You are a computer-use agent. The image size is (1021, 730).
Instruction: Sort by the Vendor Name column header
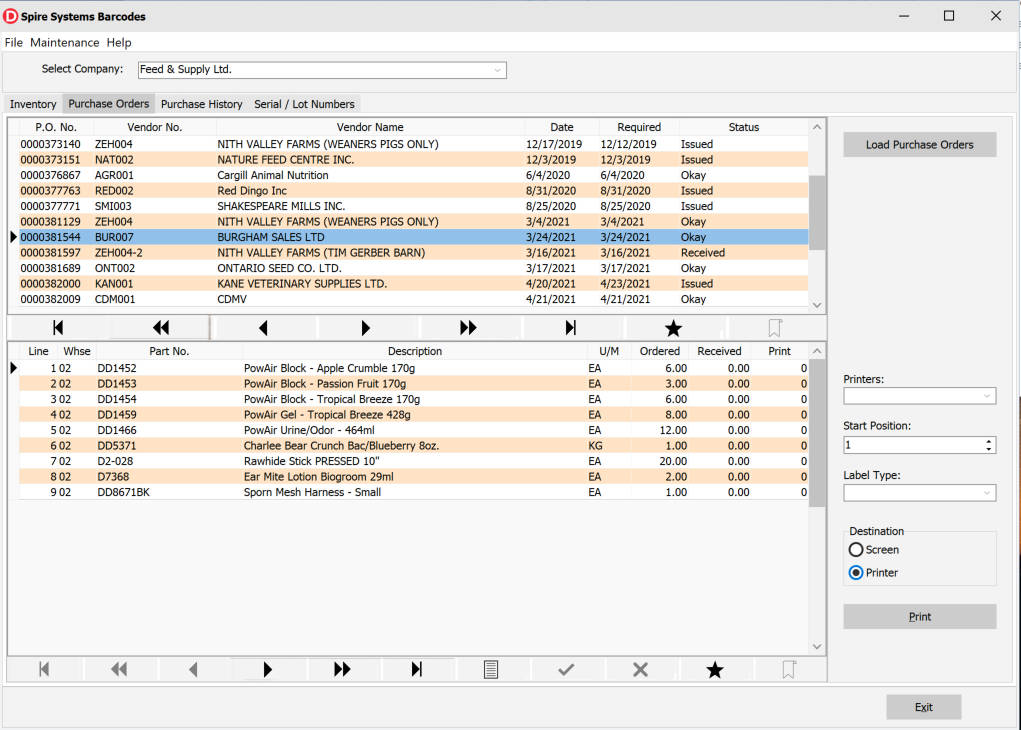370,127
